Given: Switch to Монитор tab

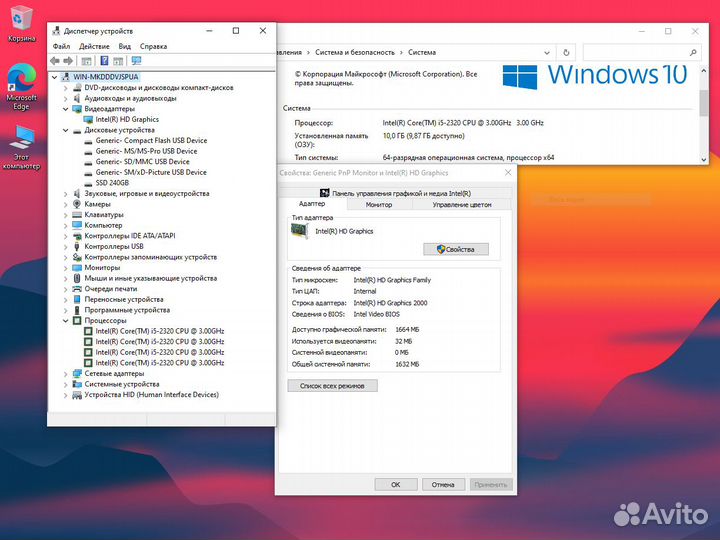Looking at the screenshot, I should tap(379, 205).
